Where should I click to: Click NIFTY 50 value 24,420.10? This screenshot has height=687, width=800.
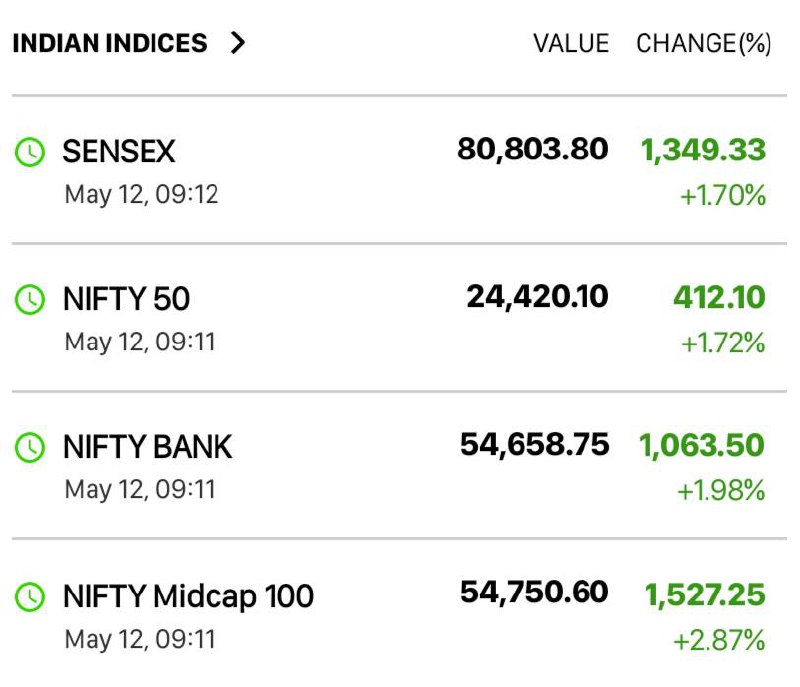[x=537, y=297]
